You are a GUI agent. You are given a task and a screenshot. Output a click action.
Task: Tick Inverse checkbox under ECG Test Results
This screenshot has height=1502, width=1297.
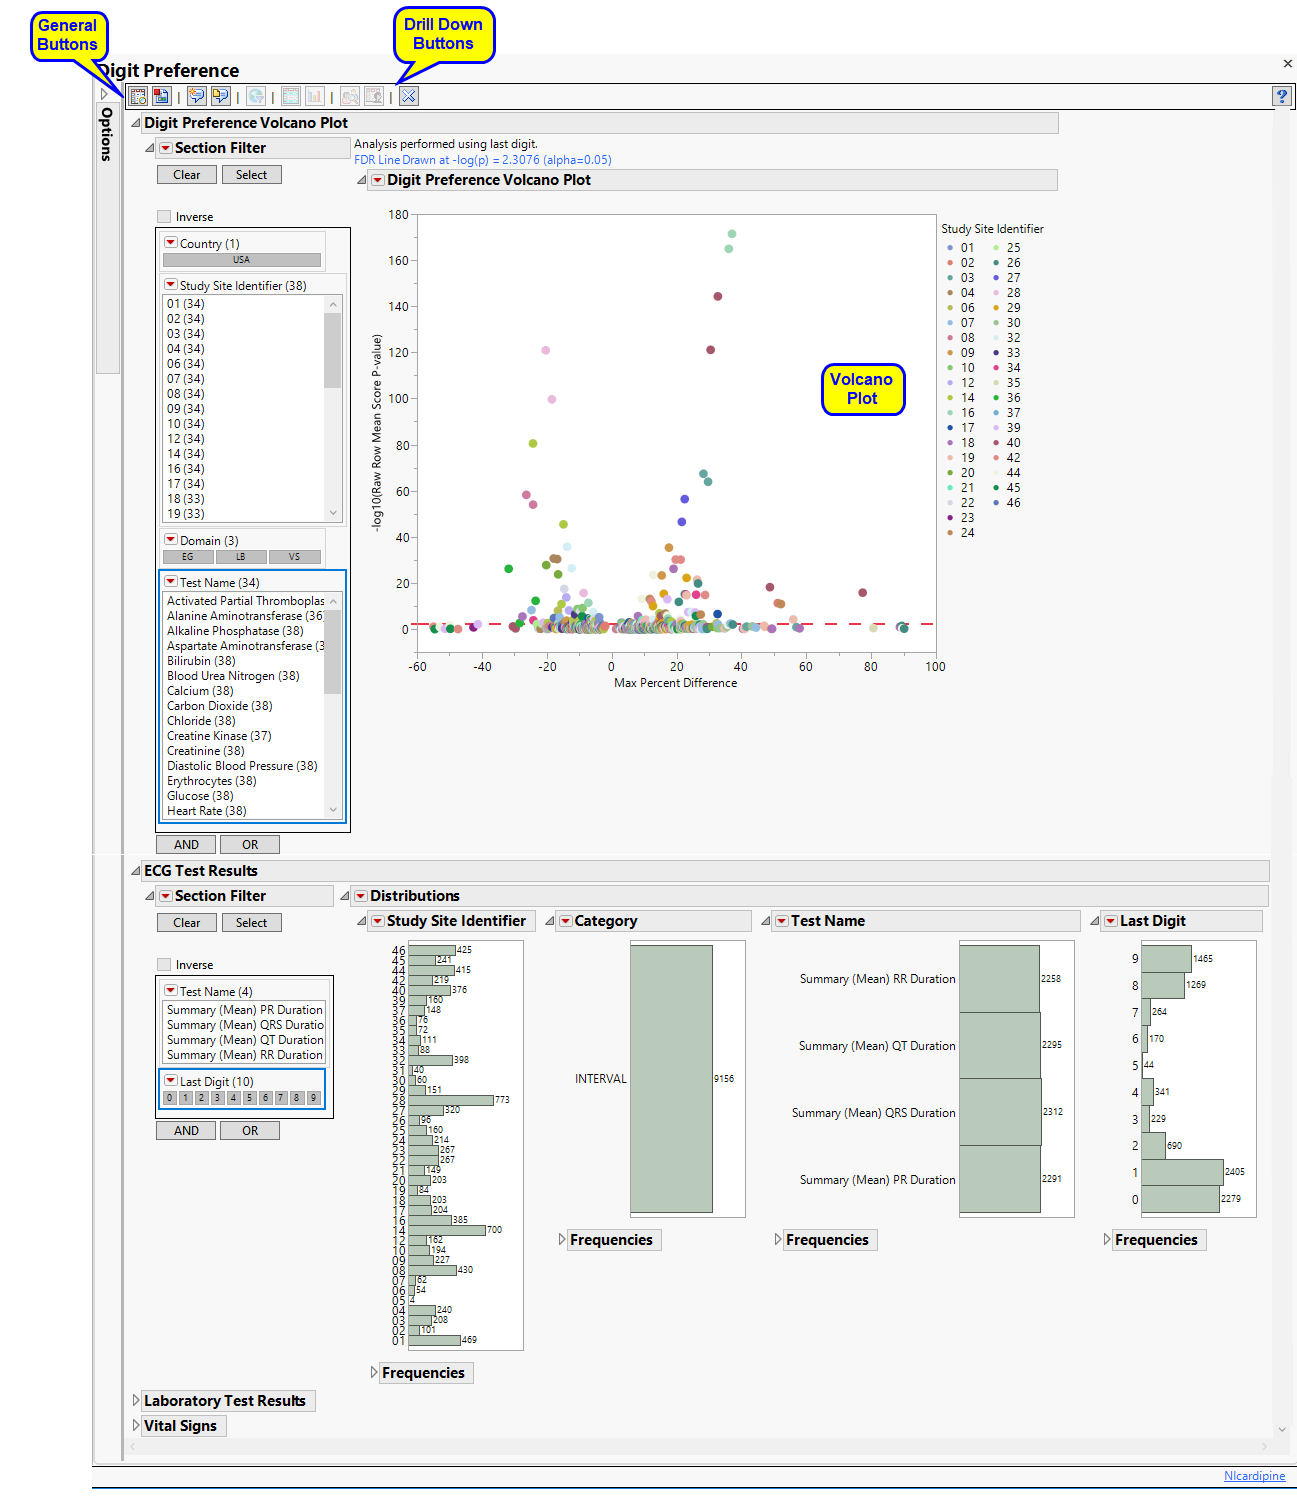pyautogui.click(x=164, y=965)
